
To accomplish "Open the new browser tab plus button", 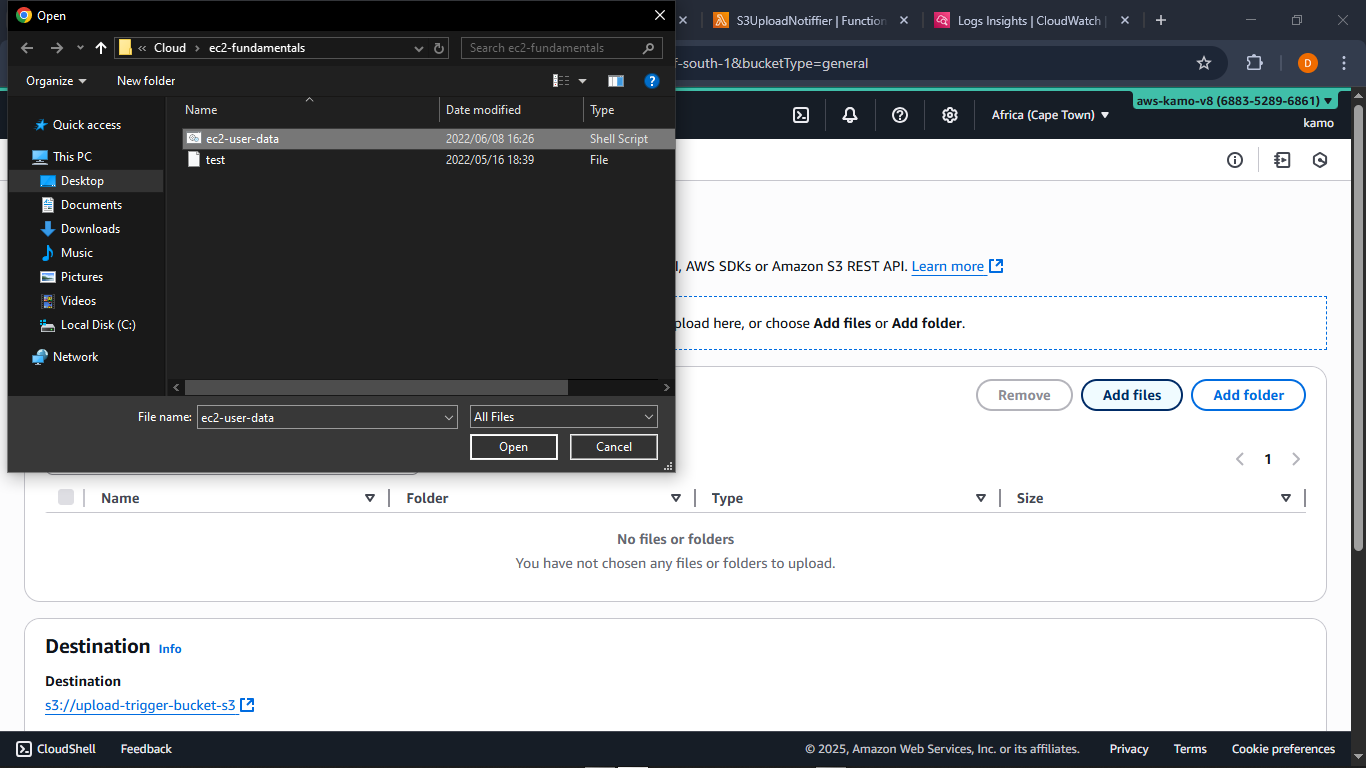I will tap(1160, 20).
